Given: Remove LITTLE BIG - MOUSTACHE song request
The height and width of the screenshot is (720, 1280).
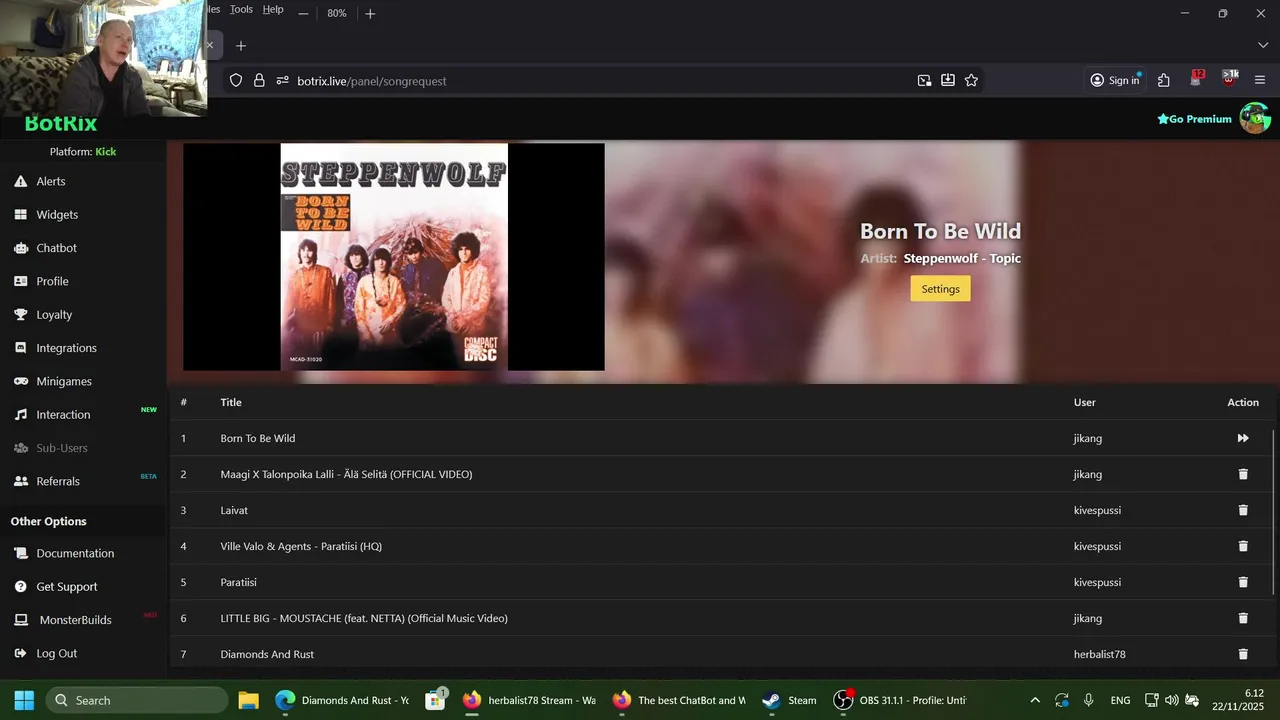Looking at the screenshot, I should [1243, 618].
